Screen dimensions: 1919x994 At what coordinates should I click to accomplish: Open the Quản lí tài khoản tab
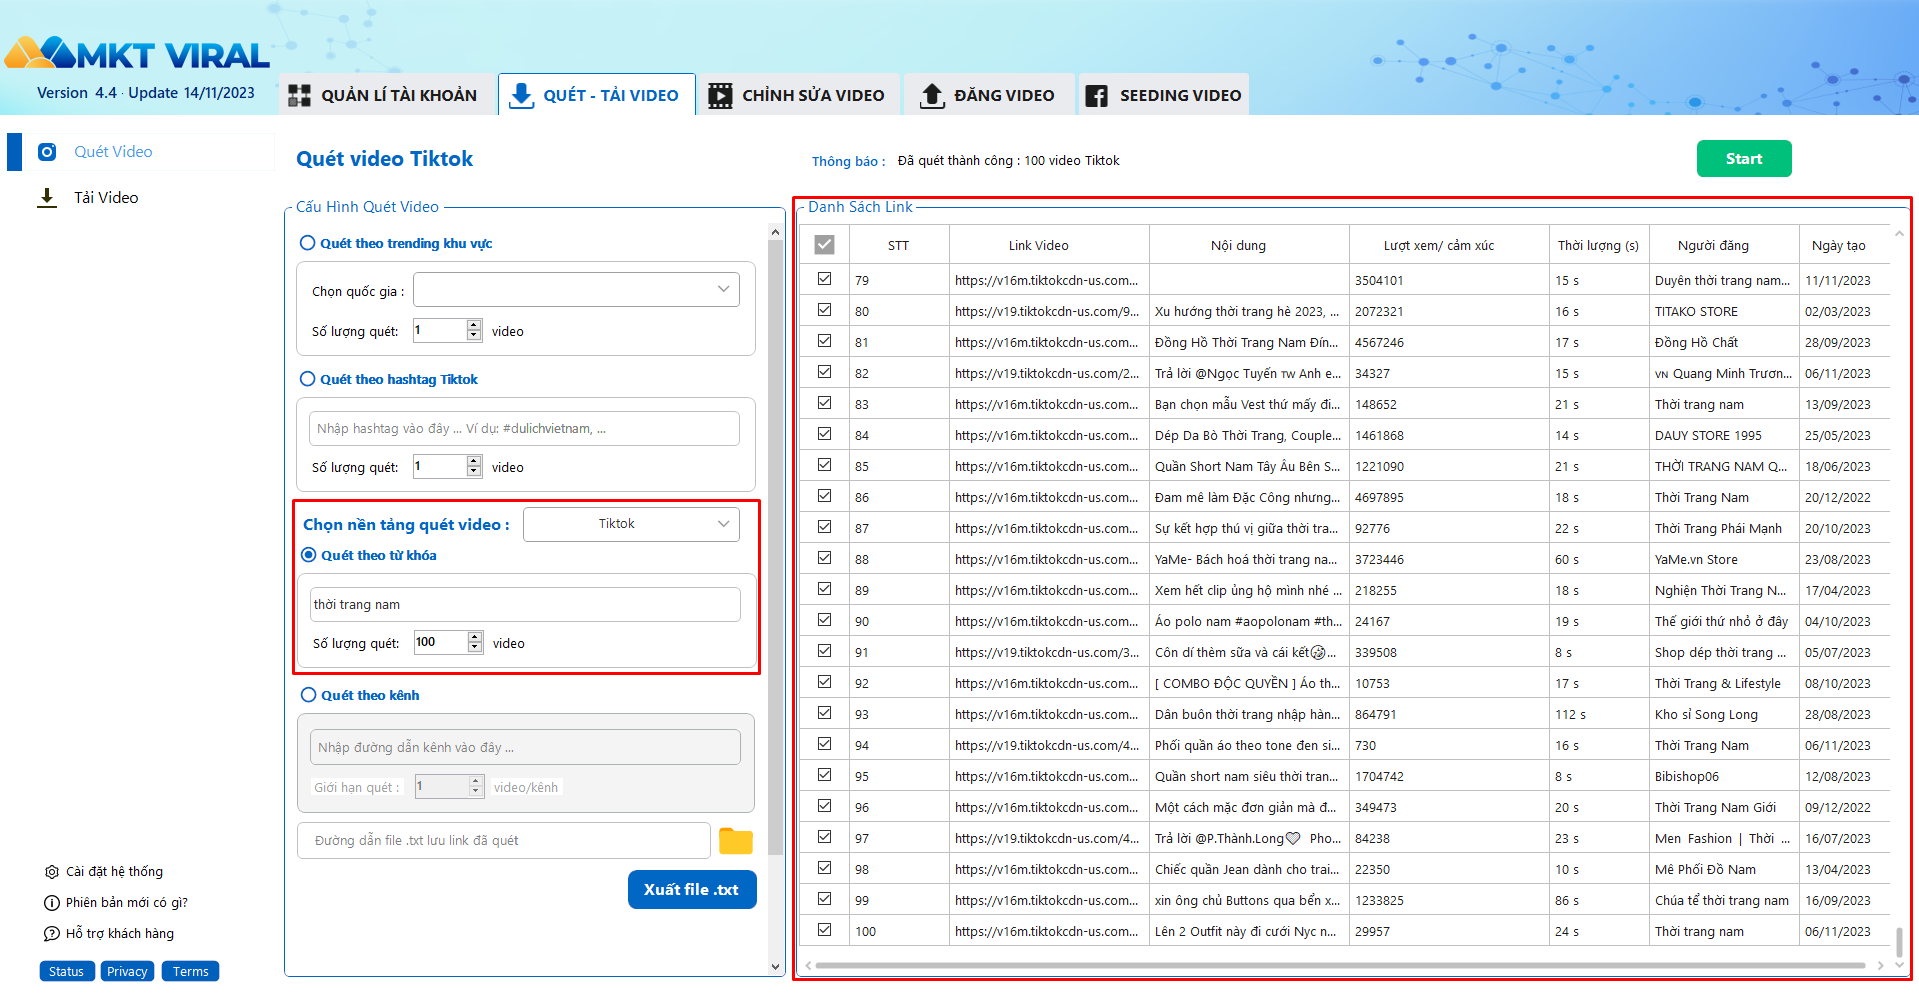point(387,95)
